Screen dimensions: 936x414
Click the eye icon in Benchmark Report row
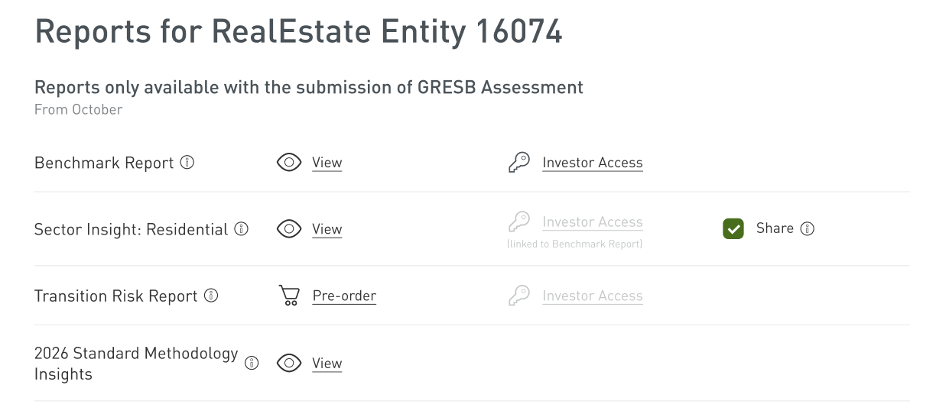[x=289, y=162]
